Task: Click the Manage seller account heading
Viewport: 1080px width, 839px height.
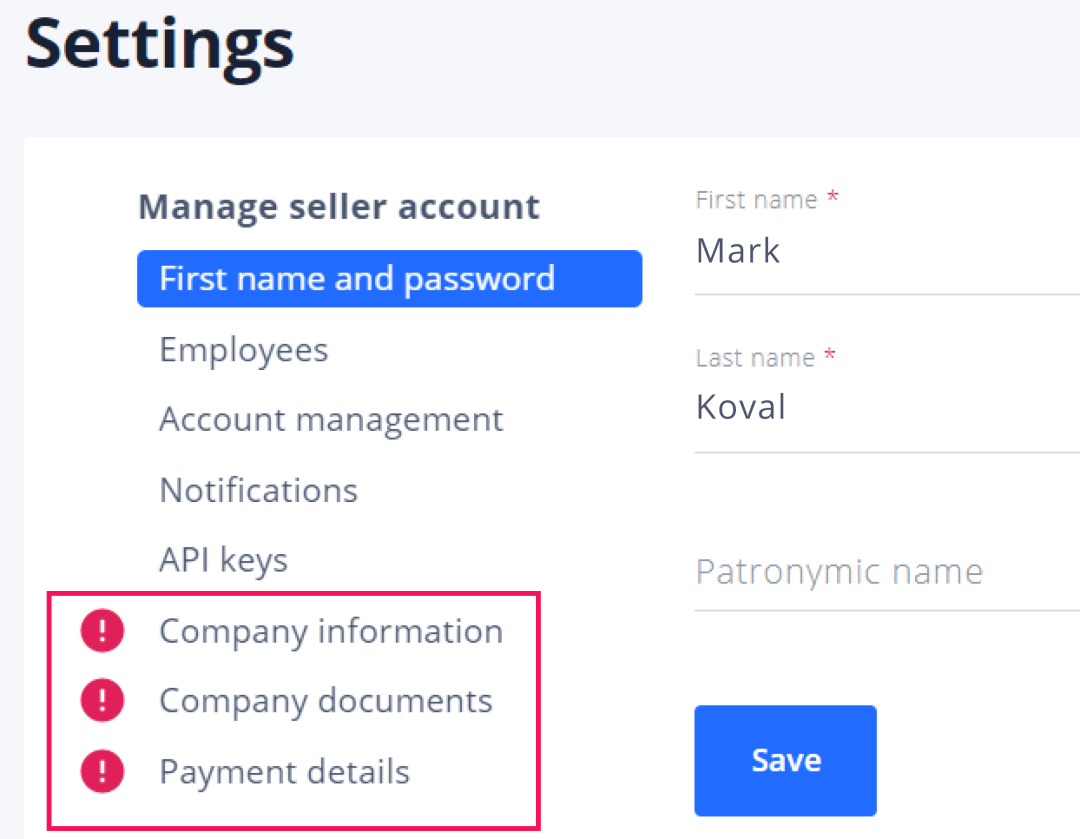Action: (339, 207)
